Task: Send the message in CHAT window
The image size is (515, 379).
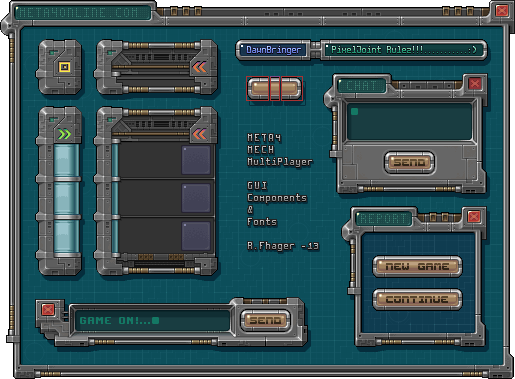Action: click(x=409, y=162)
